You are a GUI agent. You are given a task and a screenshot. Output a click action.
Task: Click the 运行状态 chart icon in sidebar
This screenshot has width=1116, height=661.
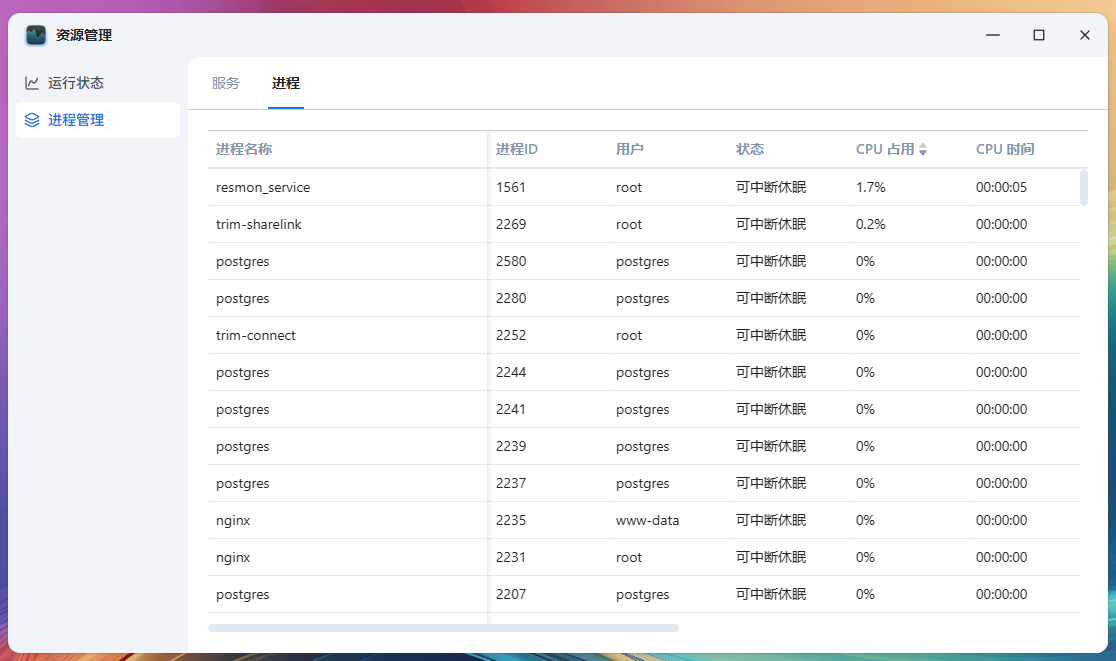(32, 83)
